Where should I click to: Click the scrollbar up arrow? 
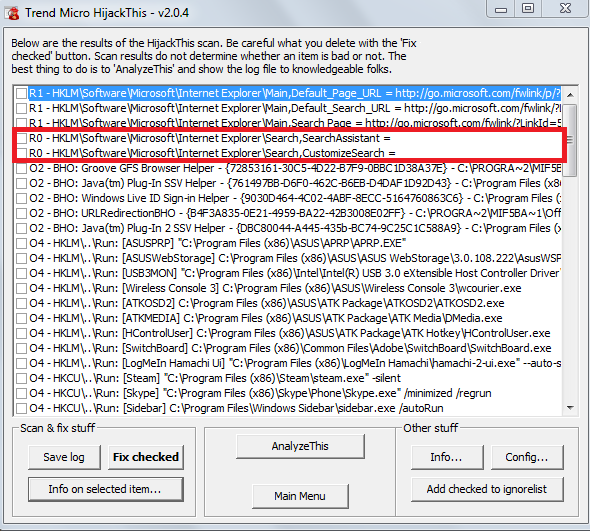[570, 95]
